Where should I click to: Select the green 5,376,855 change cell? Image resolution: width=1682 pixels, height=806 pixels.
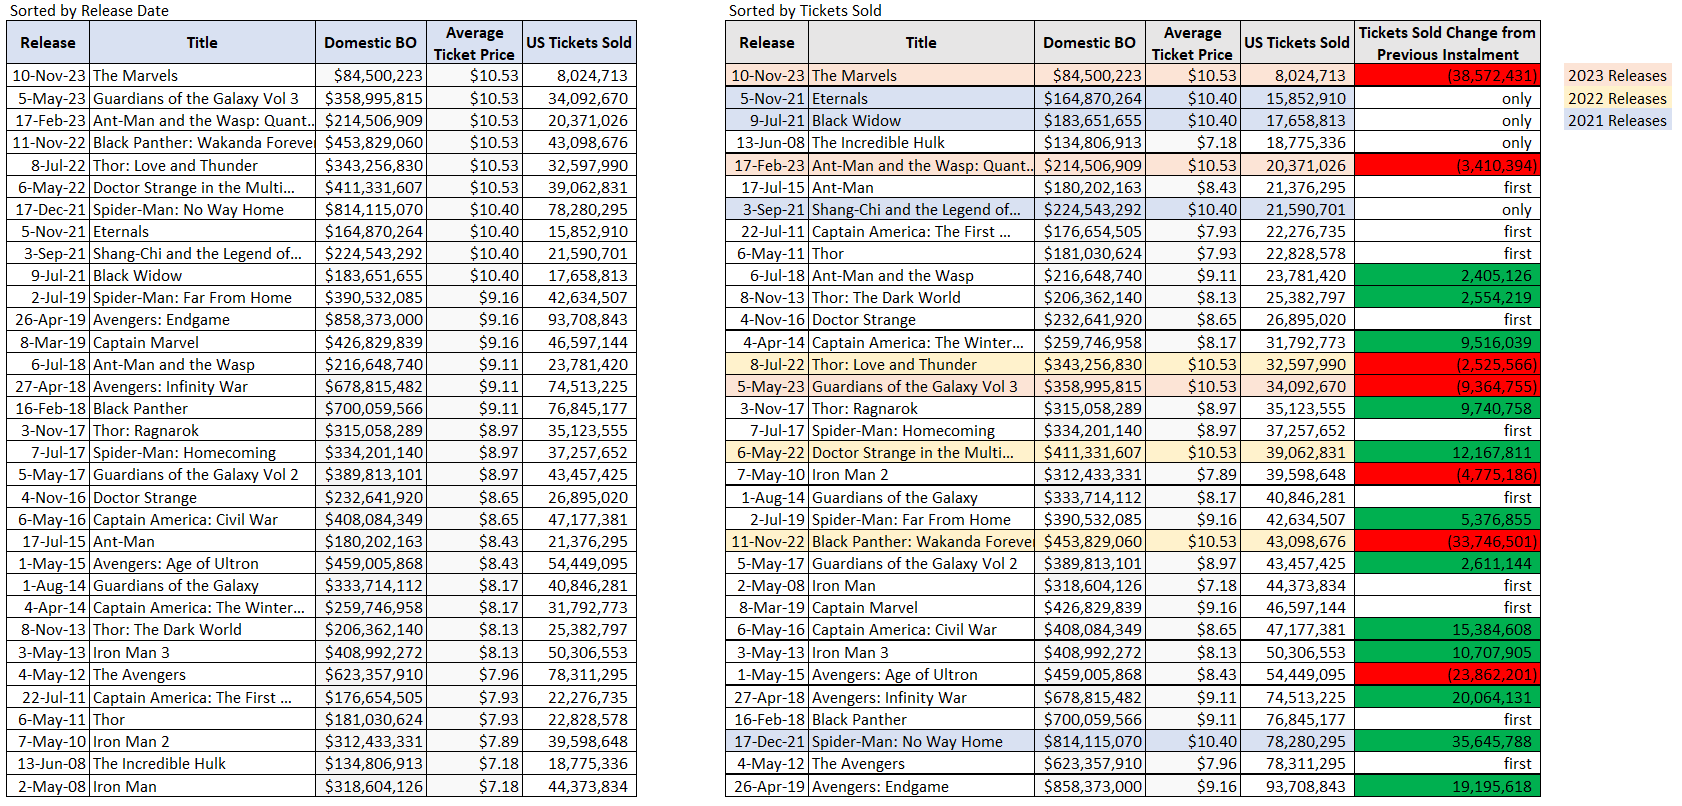(1447, 520)
